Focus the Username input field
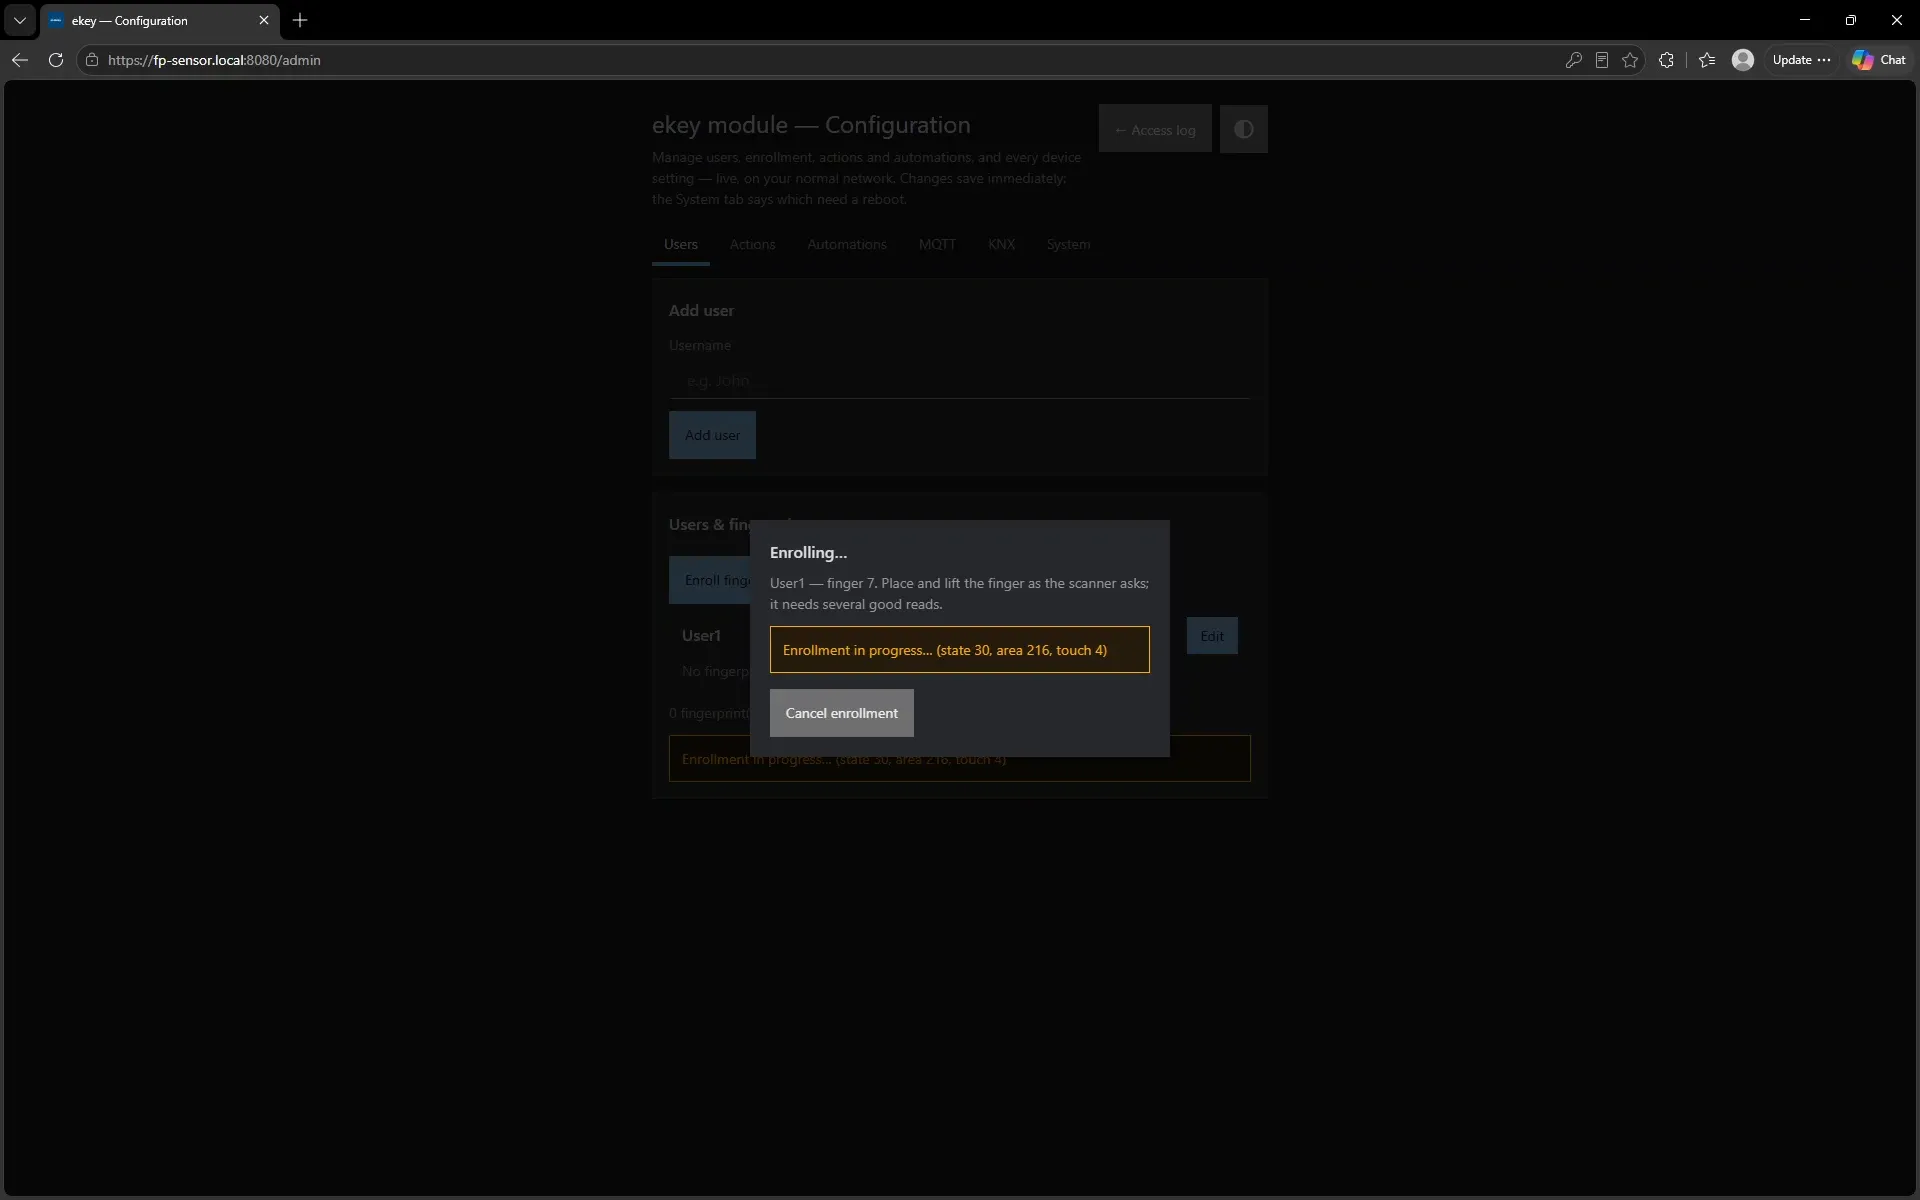This screenshot has width=1920, height=1200. click(959, 381)
